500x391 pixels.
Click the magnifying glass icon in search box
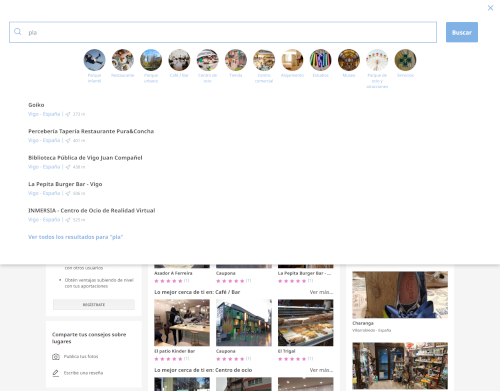pos(18,32)
